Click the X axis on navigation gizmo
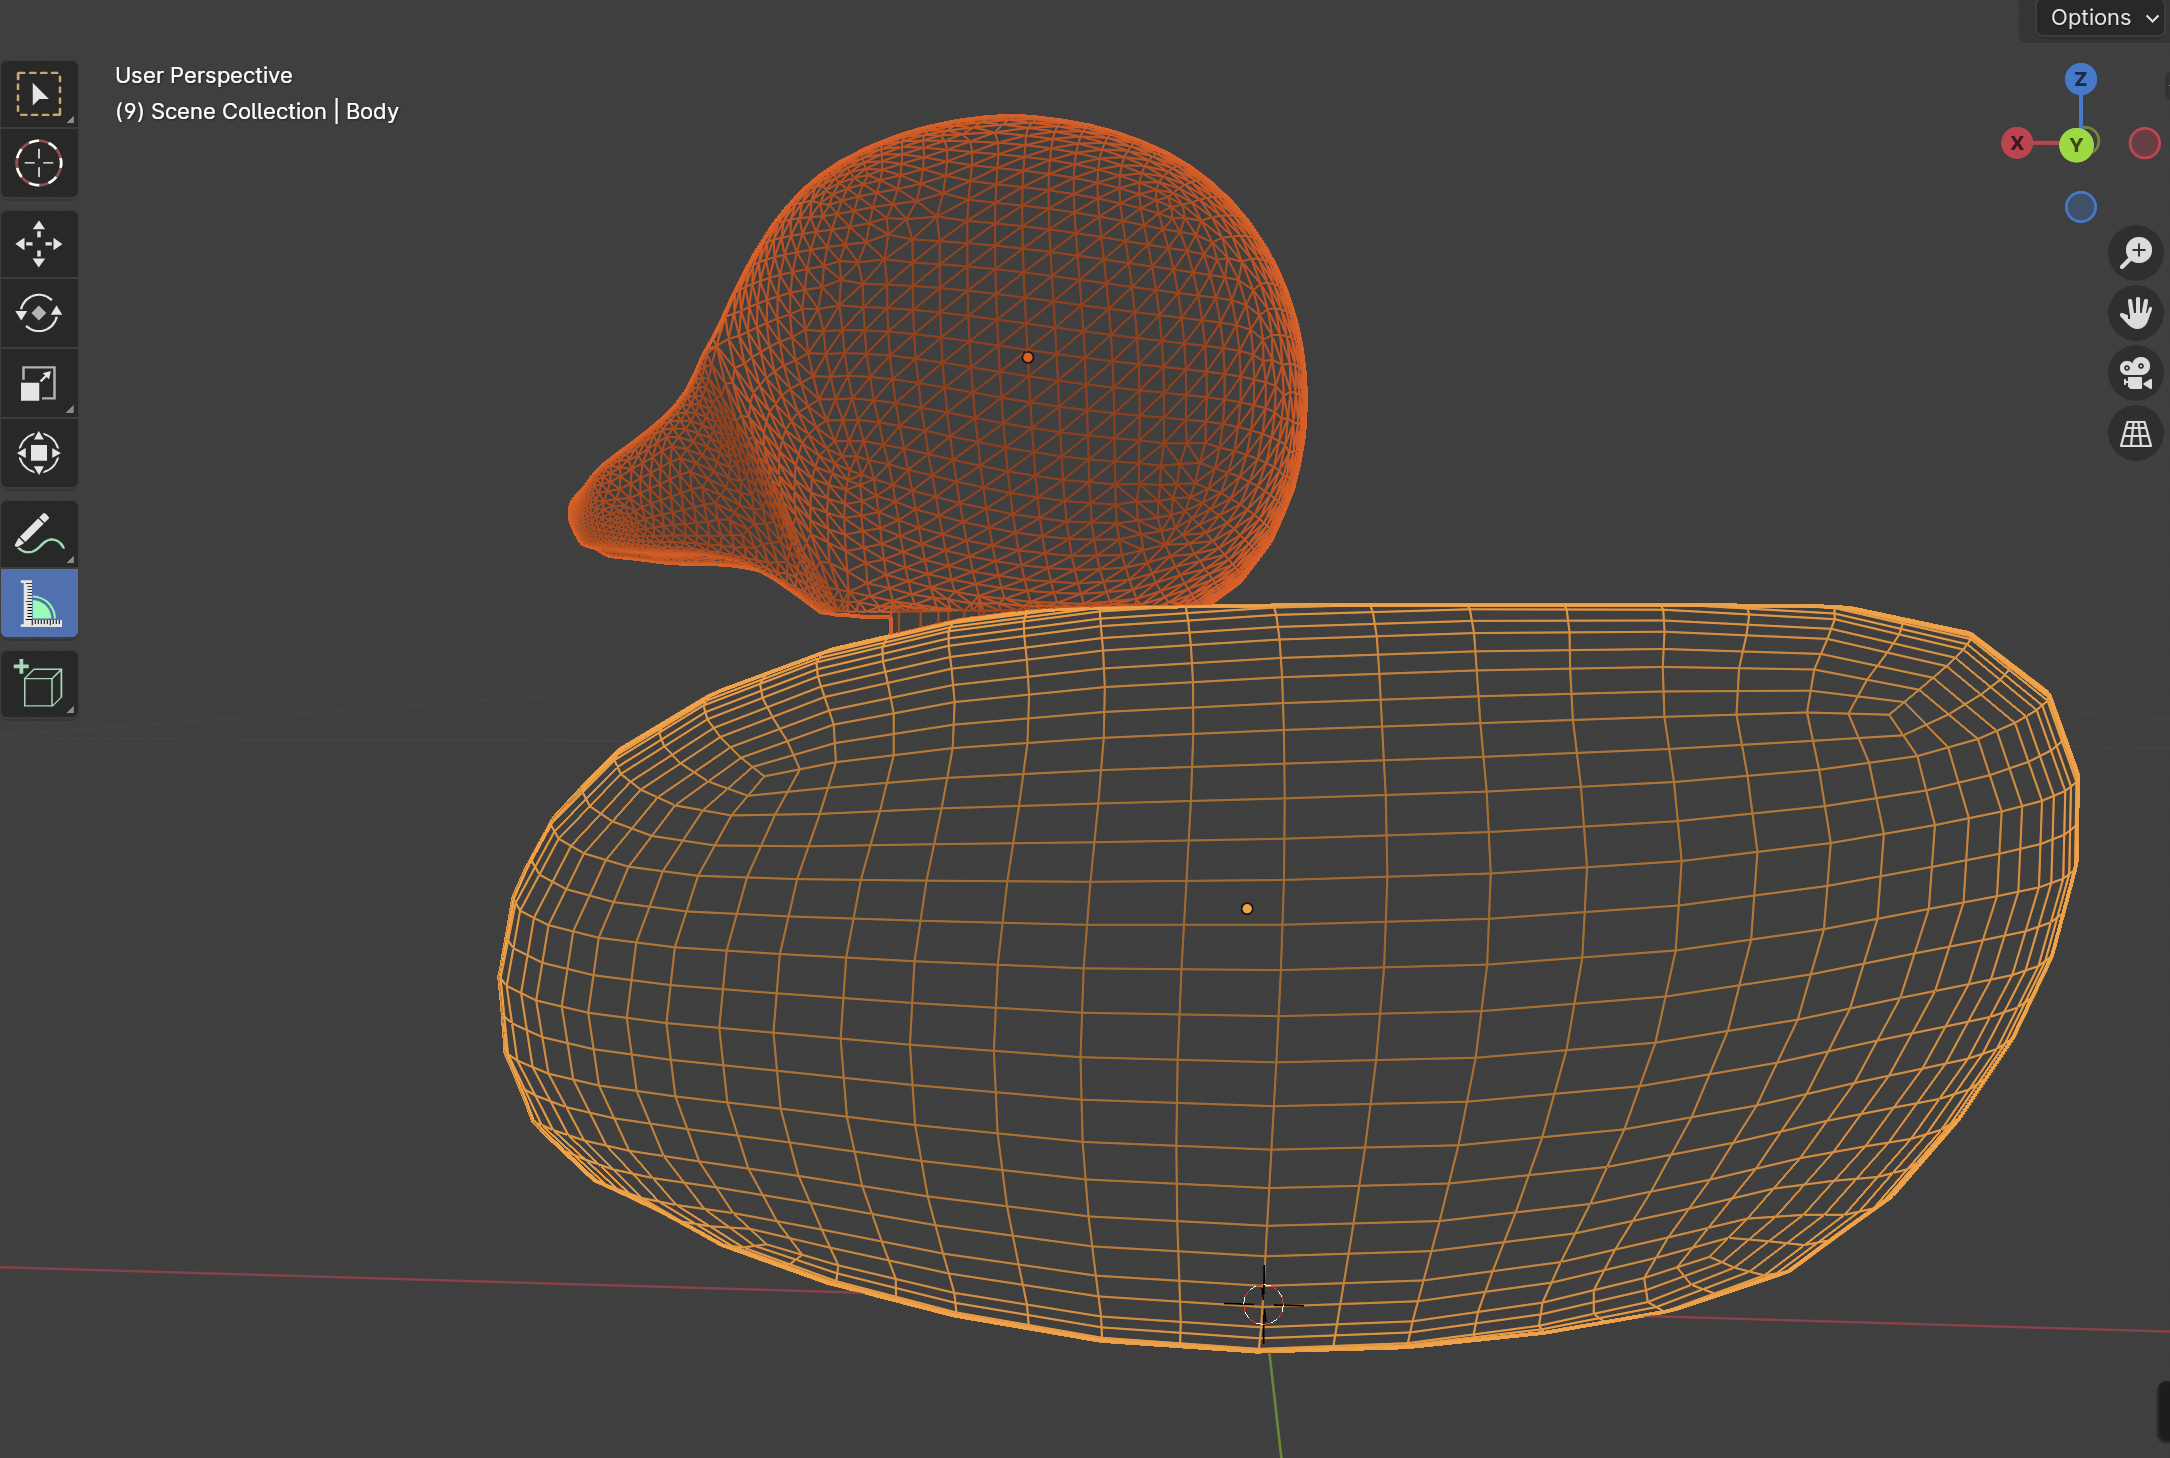This screenshot has width=2170, height=1458. tap(2017, 143)
